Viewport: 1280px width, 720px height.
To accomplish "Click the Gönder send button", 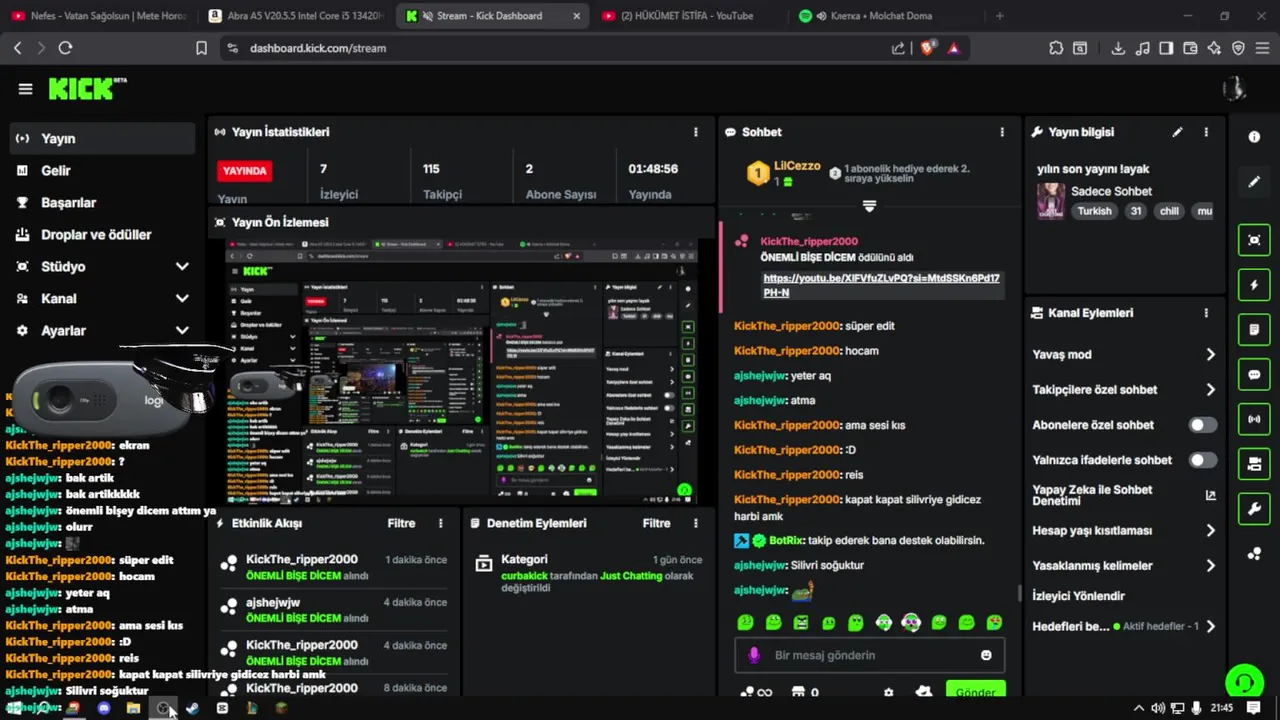I will click(x=975, y=691).
